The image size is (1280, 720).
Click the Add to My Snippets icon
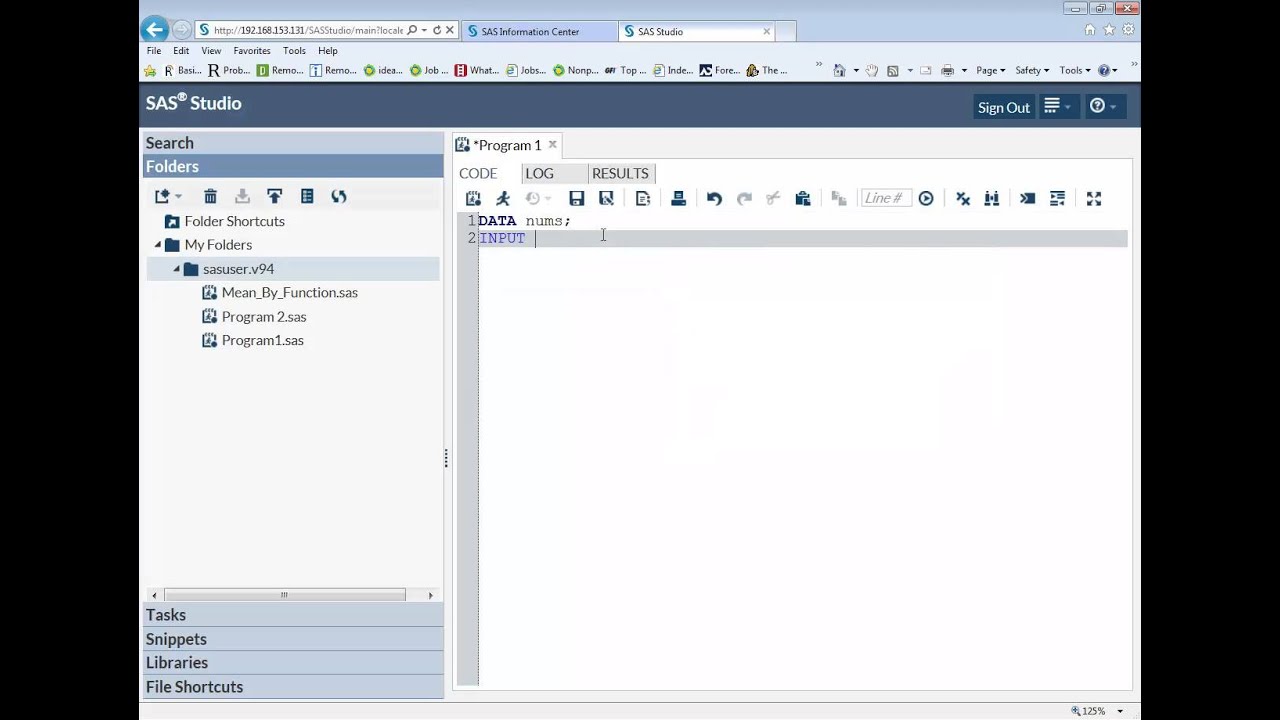pos(643,198)
